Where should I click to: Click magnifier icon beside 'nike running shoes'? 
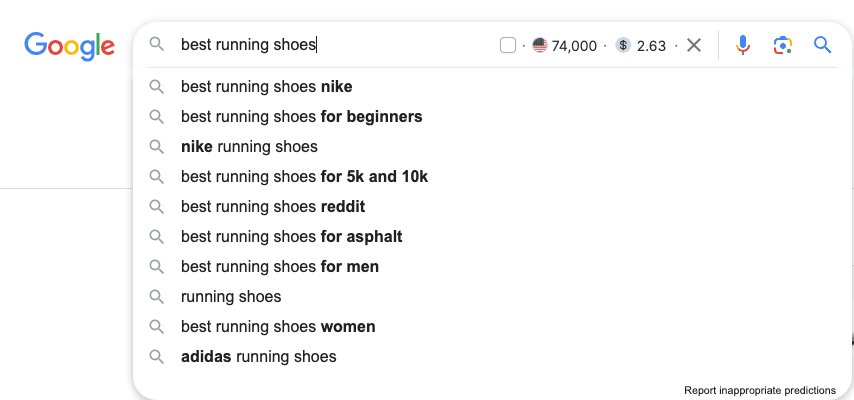157,147
